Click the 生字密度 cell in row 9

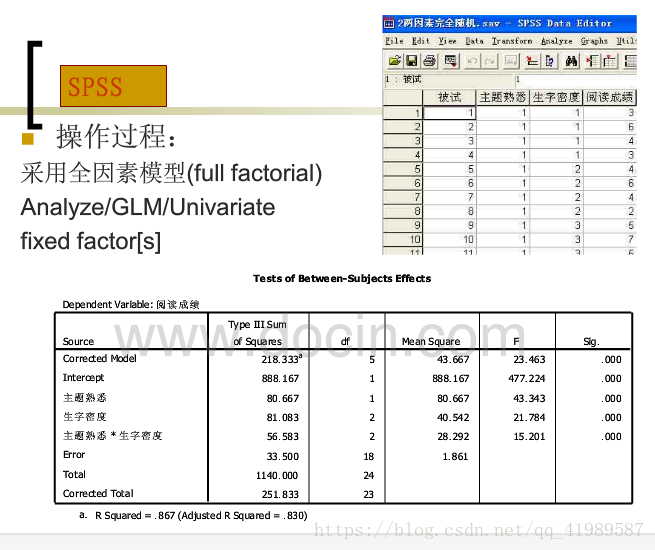pyautogui.click(x=556, y=226)
